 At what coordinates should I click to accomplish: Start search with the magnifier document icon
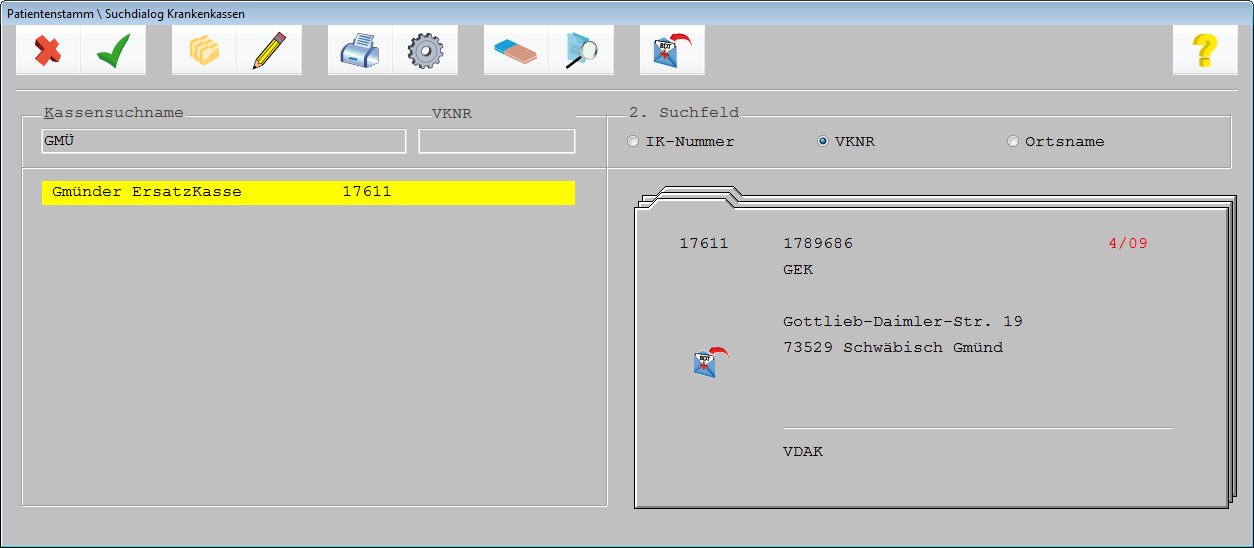tap(581, 50)
